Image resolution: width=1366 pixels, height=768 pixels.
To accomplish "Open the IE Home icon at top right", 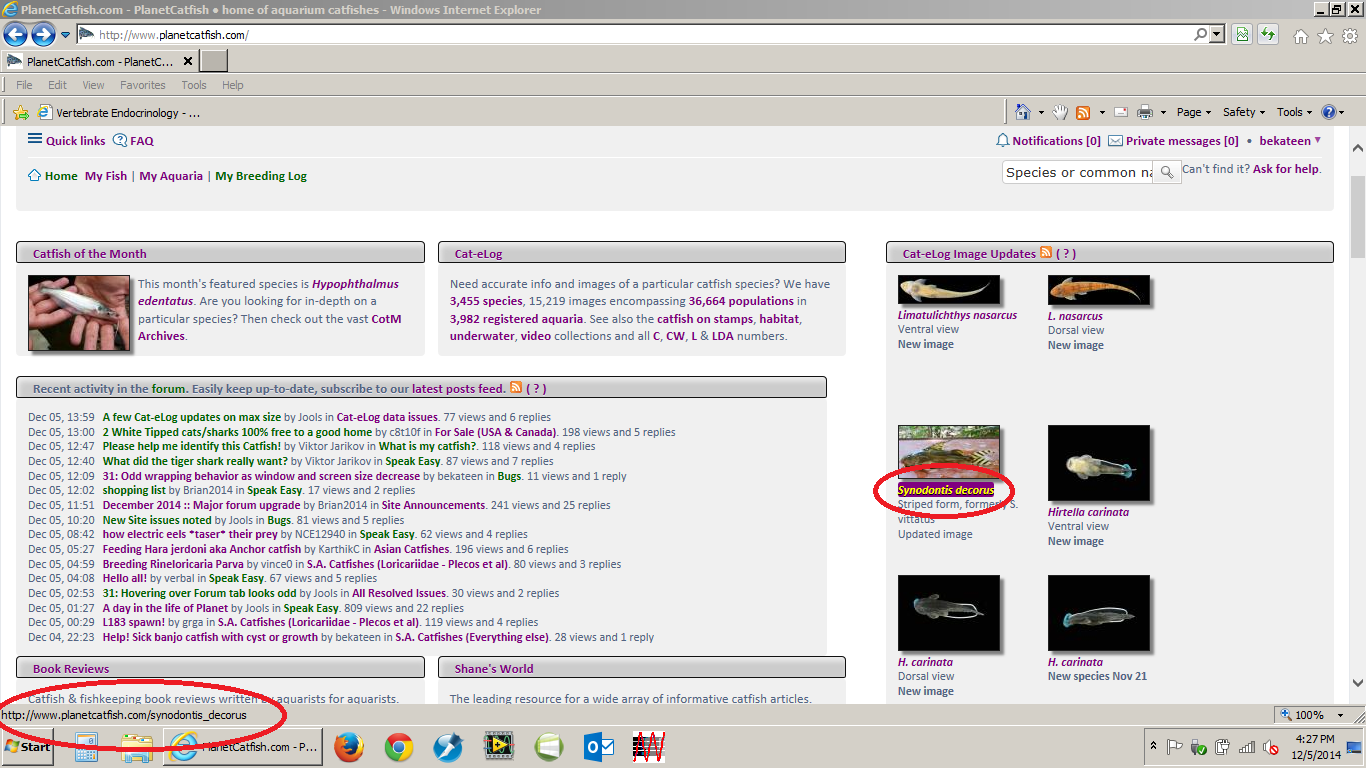I will [x=1301, y=36].
